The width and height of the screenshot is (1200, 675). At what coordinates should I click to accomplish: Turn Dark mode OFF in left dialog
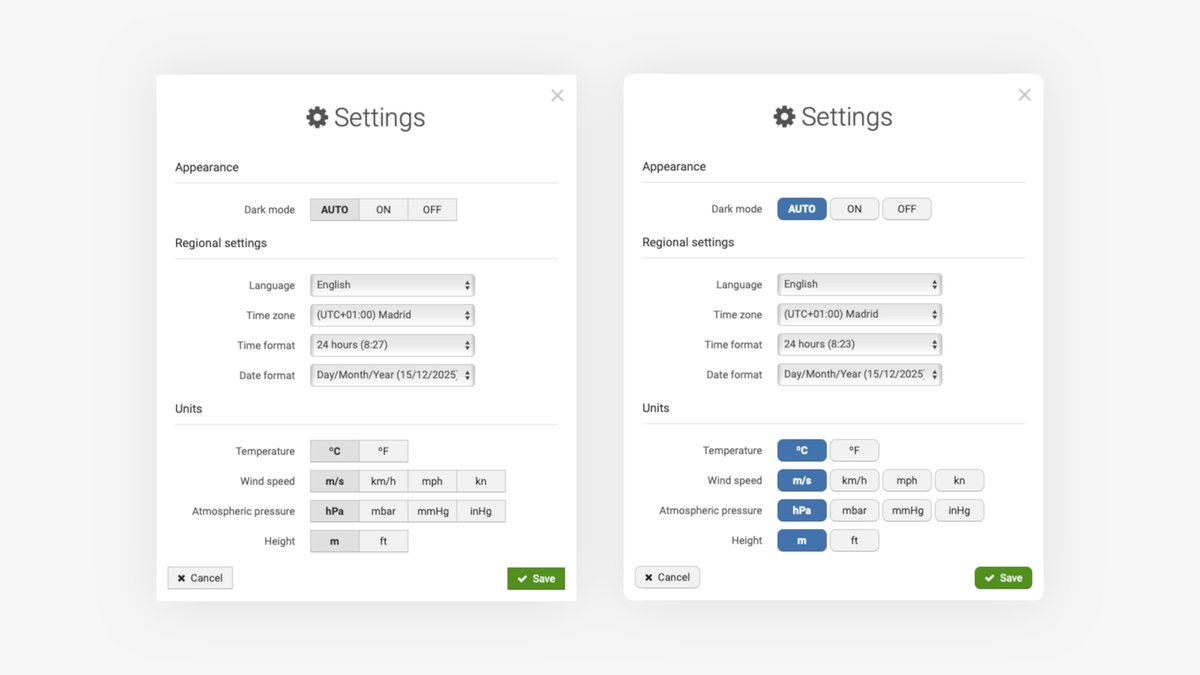432,210
